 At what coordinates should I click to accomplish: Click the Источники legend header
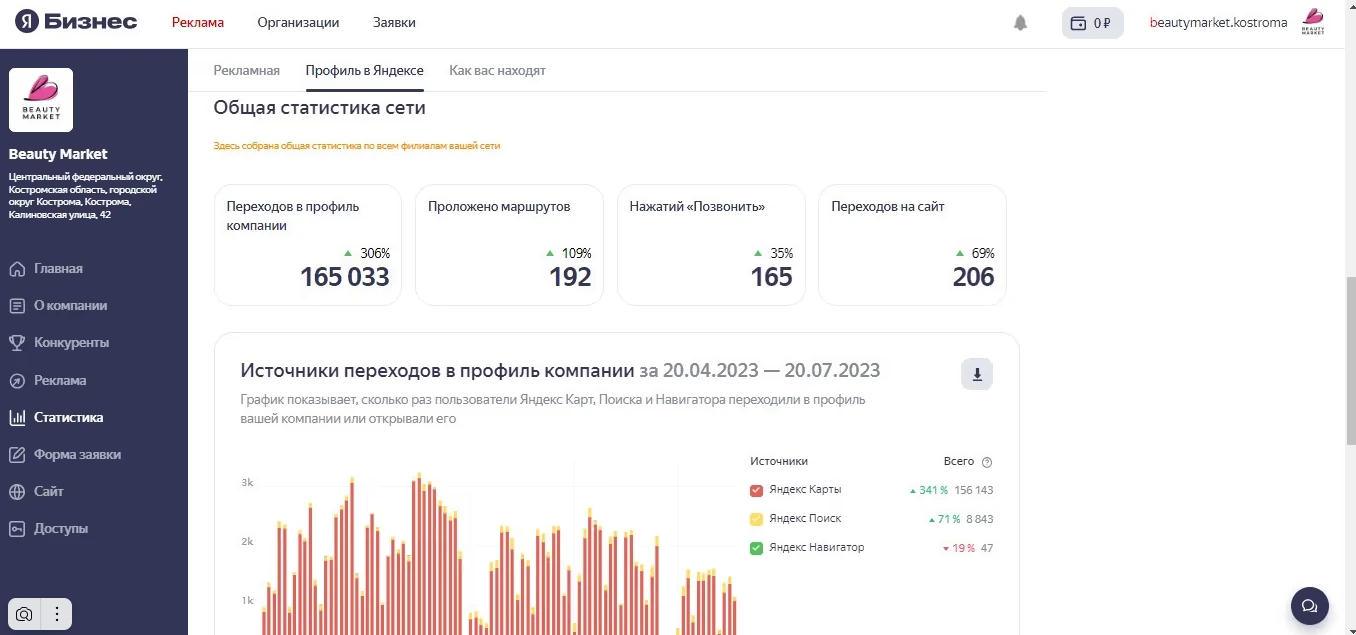point(779,461)
